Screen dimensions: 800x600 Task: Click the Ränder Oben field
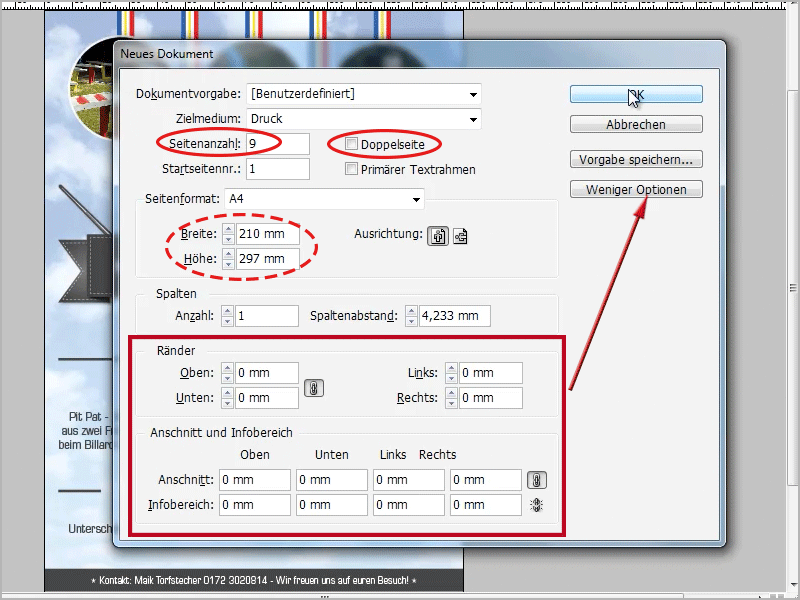[x=267, y=373]
